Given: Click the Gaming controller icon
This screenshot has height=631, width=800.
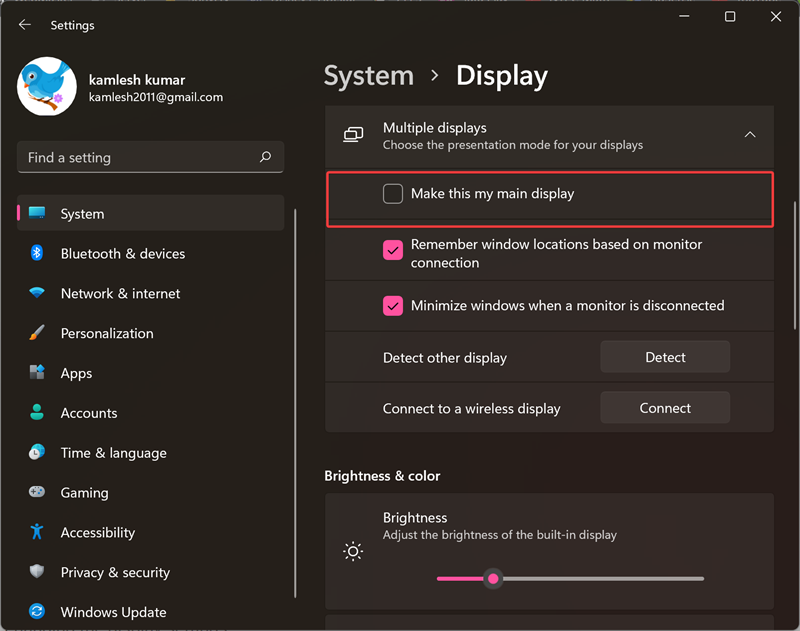Looking at the screenshot, I should click(x=37, y=492).
